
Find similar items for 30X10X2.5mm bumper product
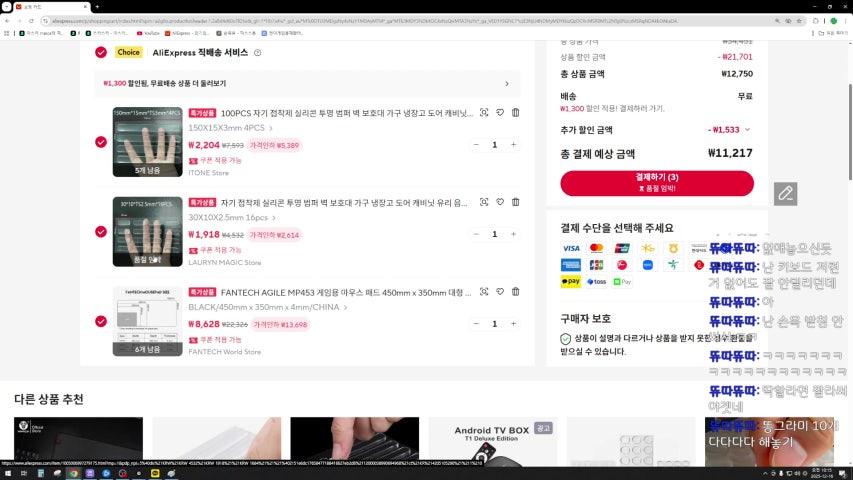[x=484, y=202]
